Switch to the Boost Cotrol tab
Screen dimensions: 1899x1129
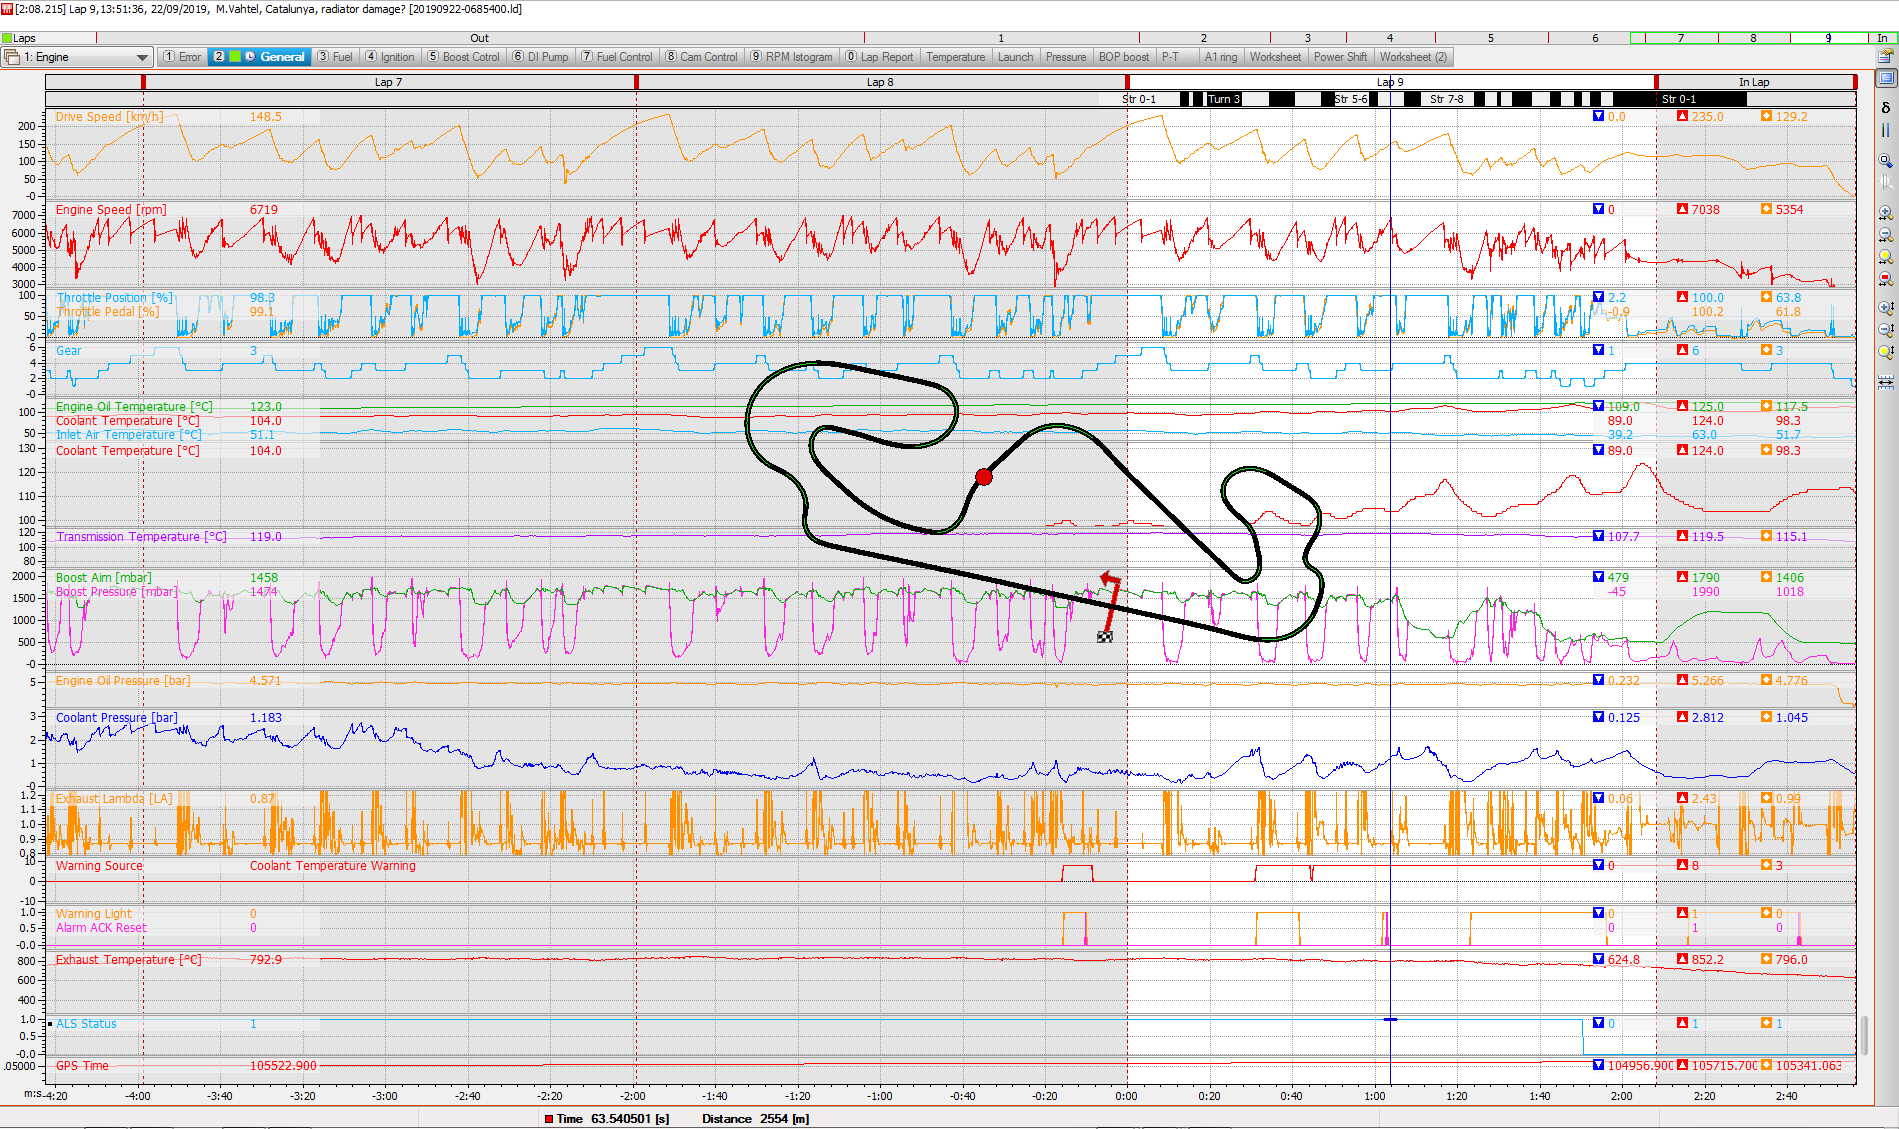click(x=464, y=57)
